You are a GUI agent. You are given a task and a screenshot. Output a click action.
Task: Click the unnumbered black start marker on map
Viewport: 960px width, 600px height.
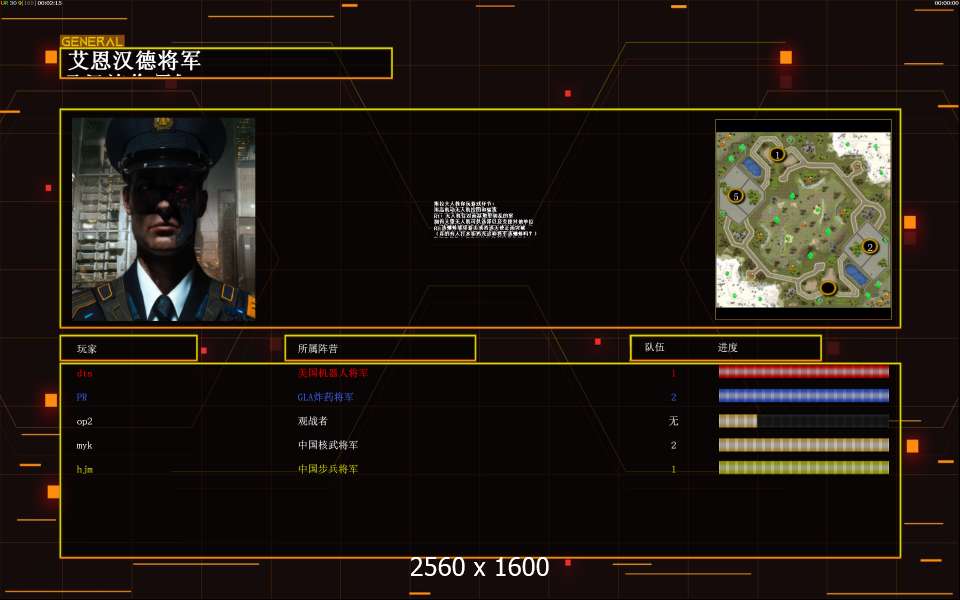(x=828, y=287)
